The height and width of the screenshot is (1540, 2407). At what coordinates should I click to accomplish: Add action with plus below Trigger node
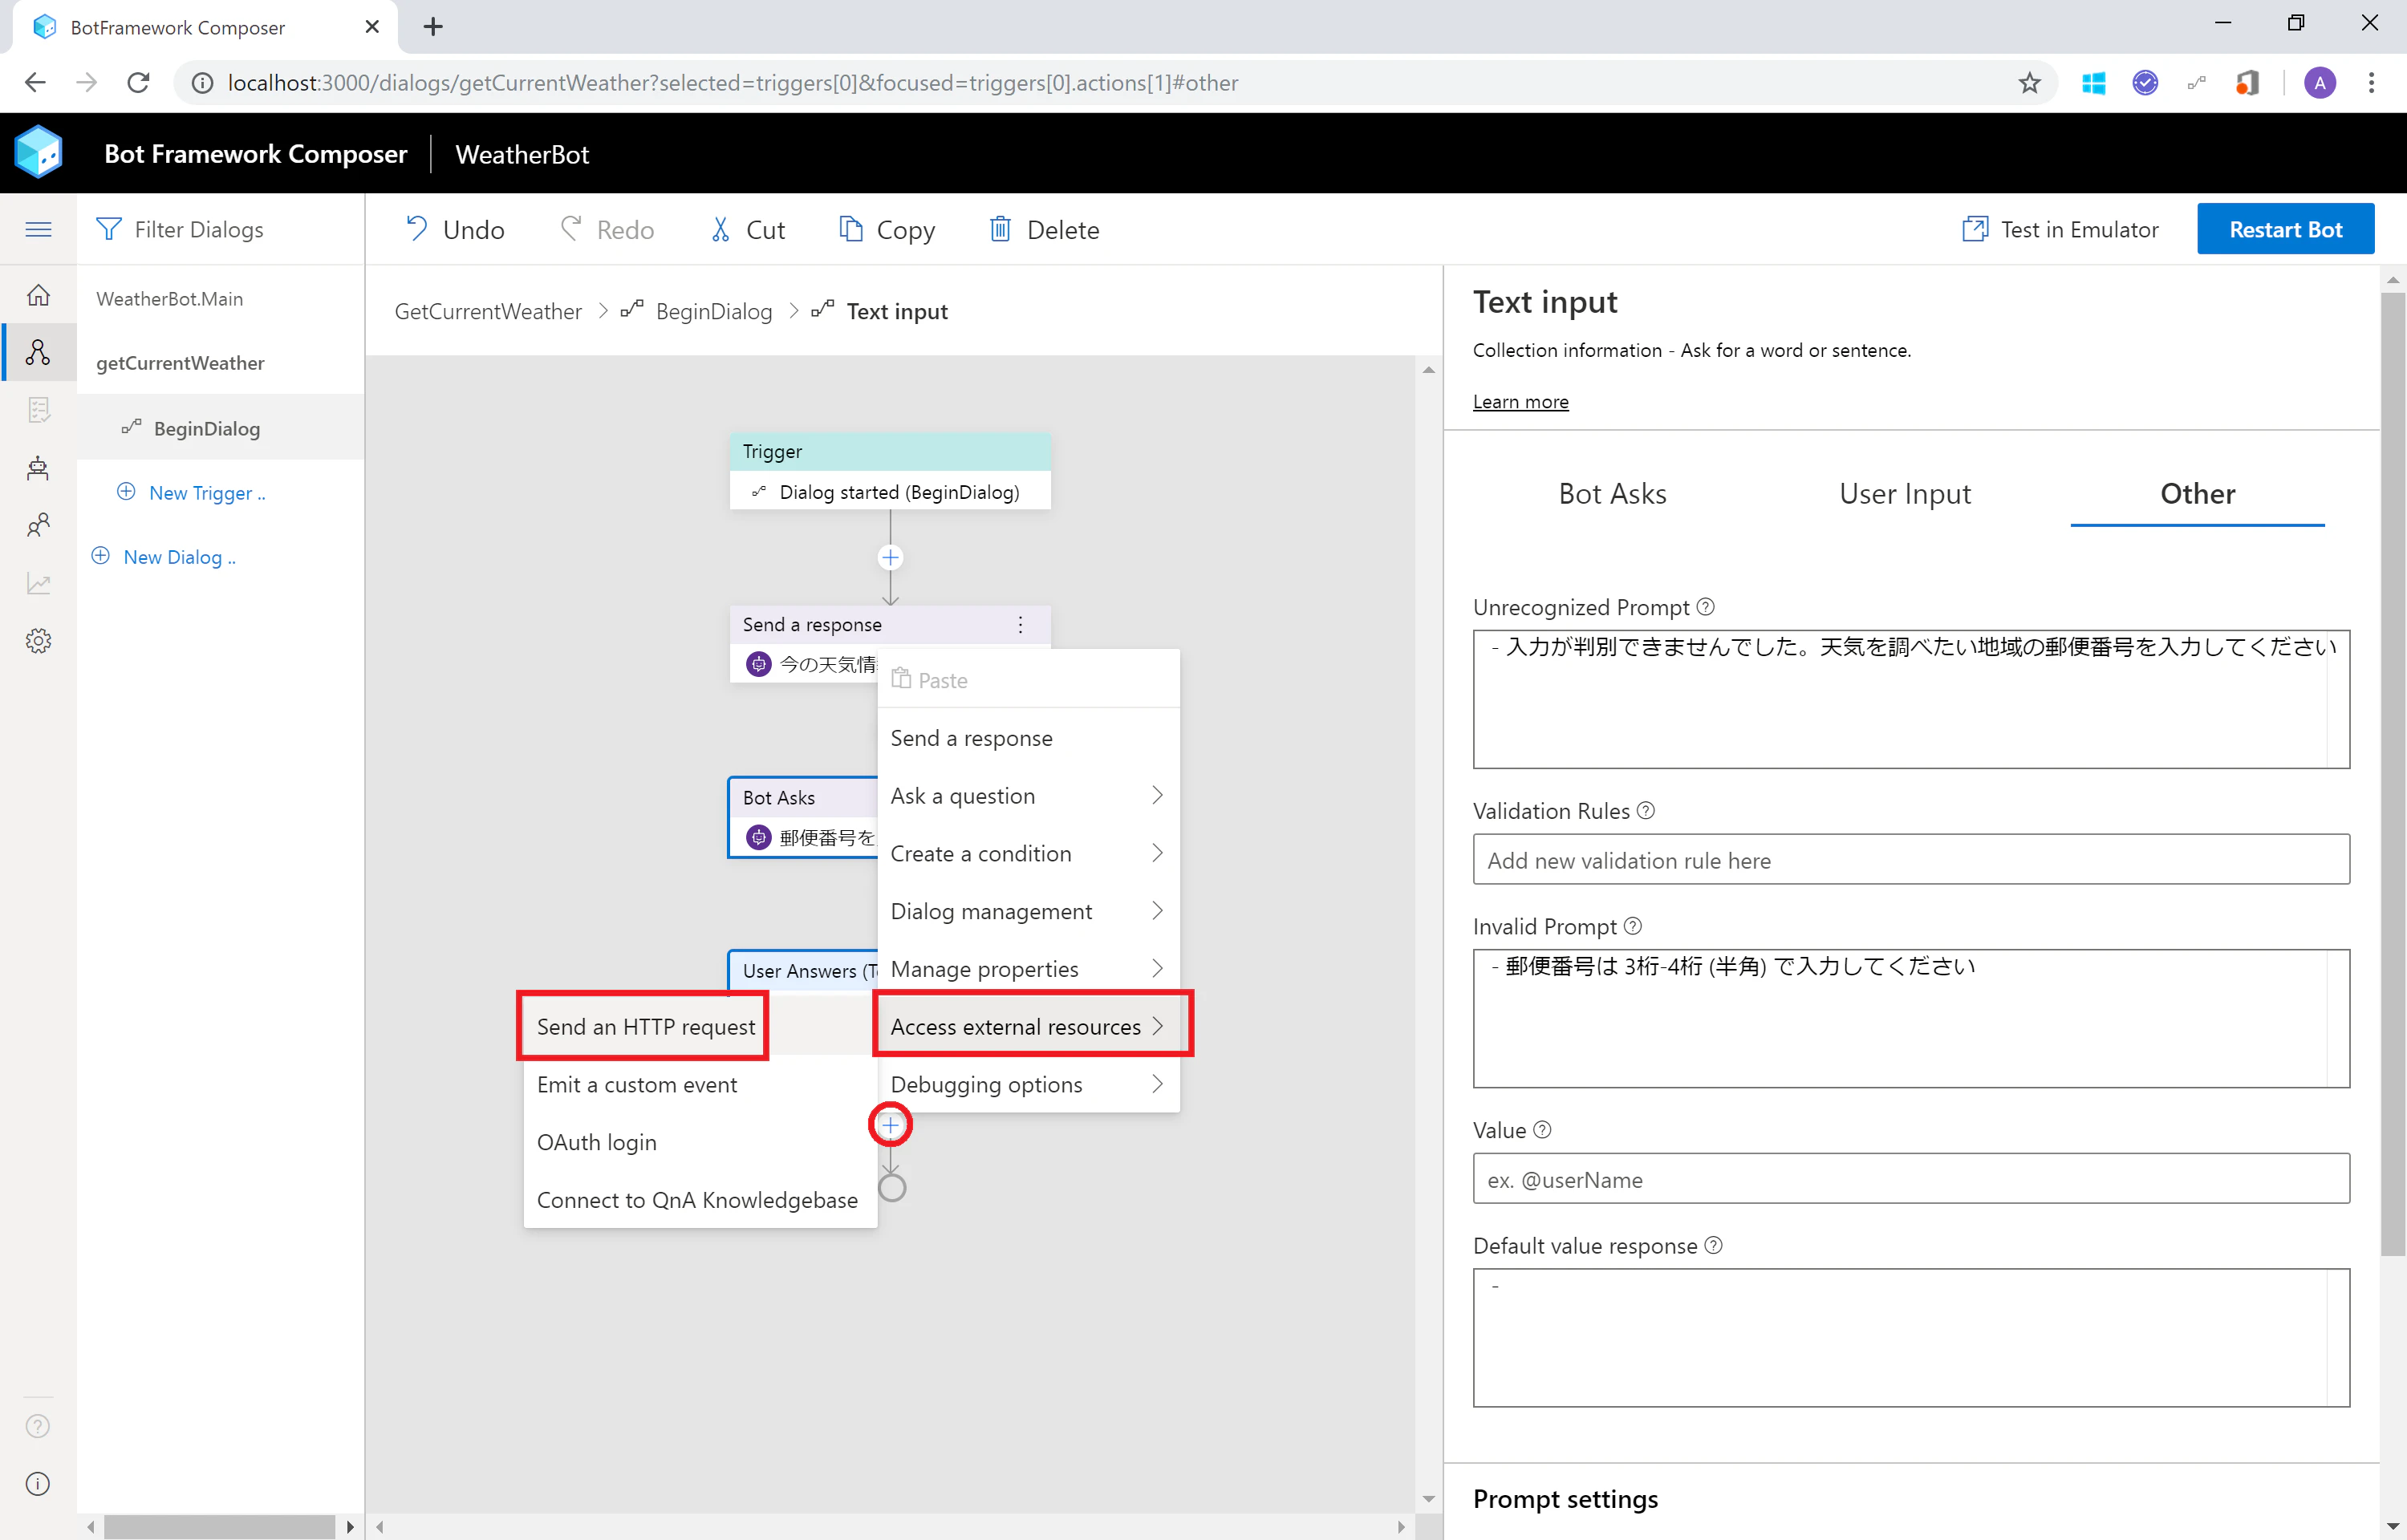[x=890, y=558]
